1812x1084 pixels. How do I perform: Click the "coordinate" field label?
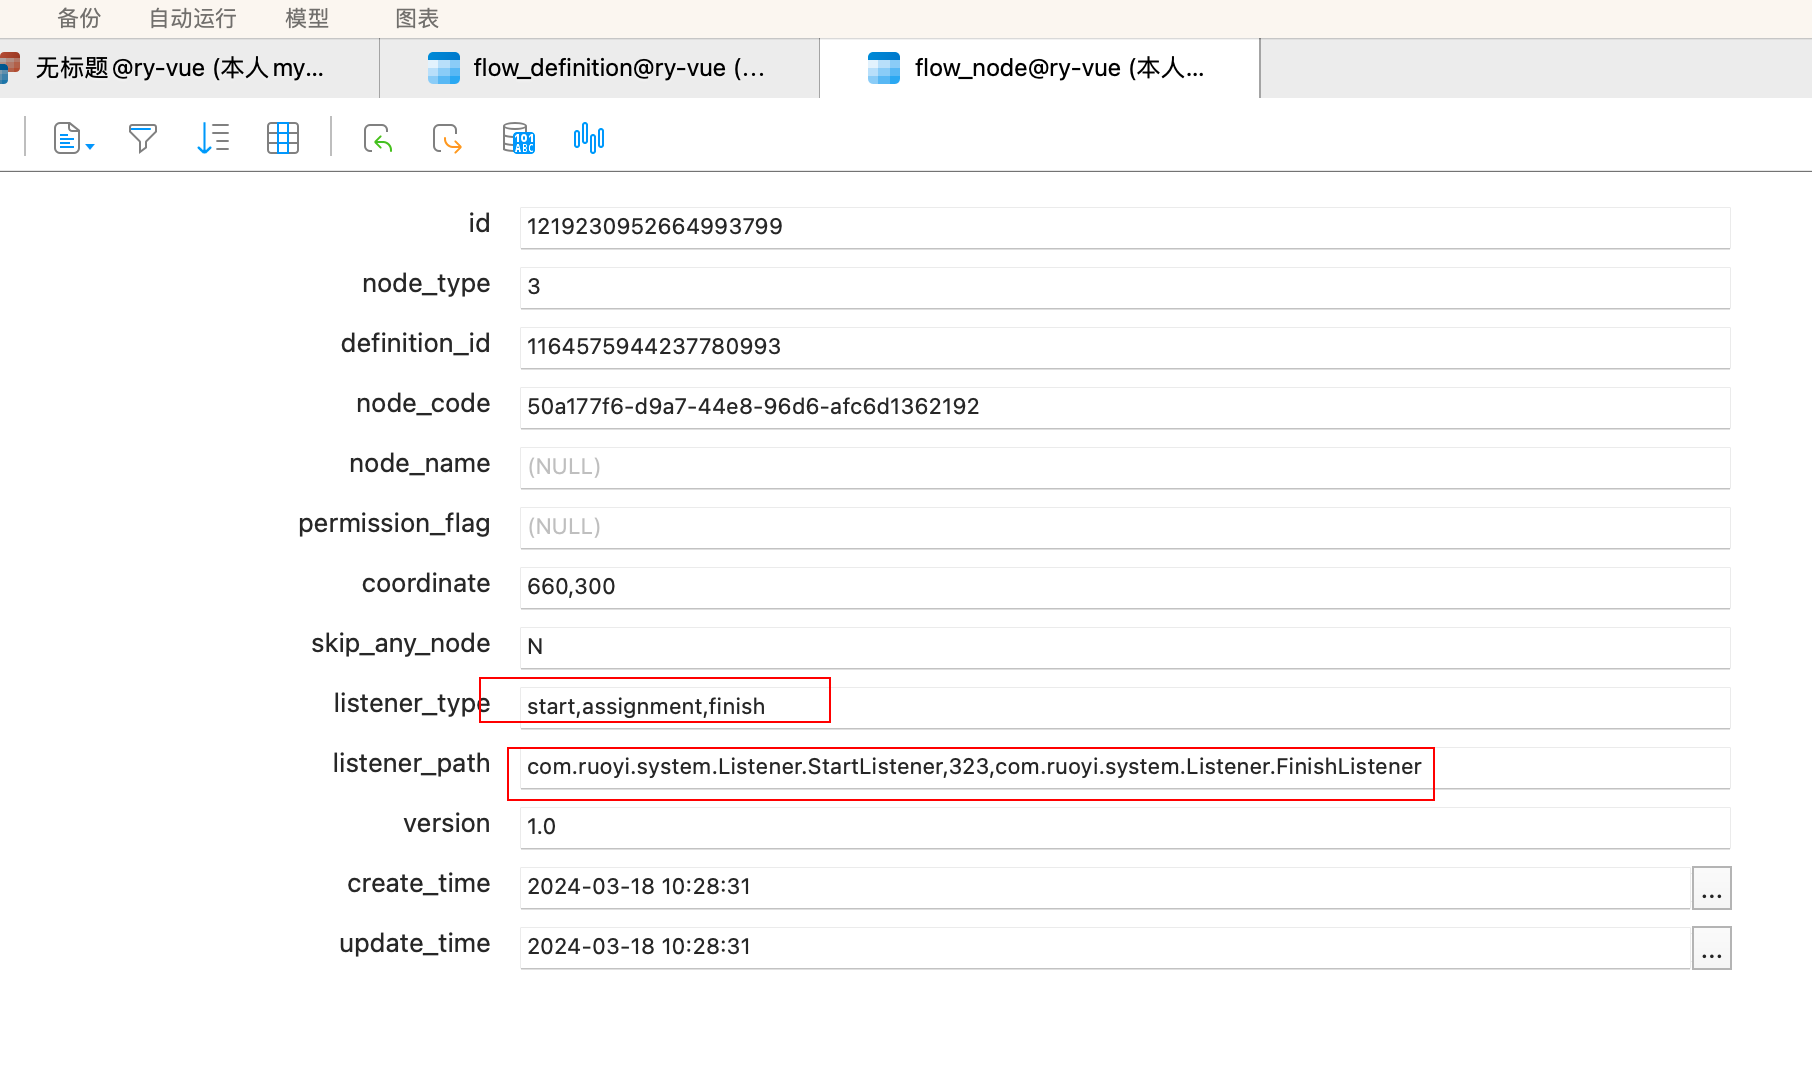(x=426, y=583)
